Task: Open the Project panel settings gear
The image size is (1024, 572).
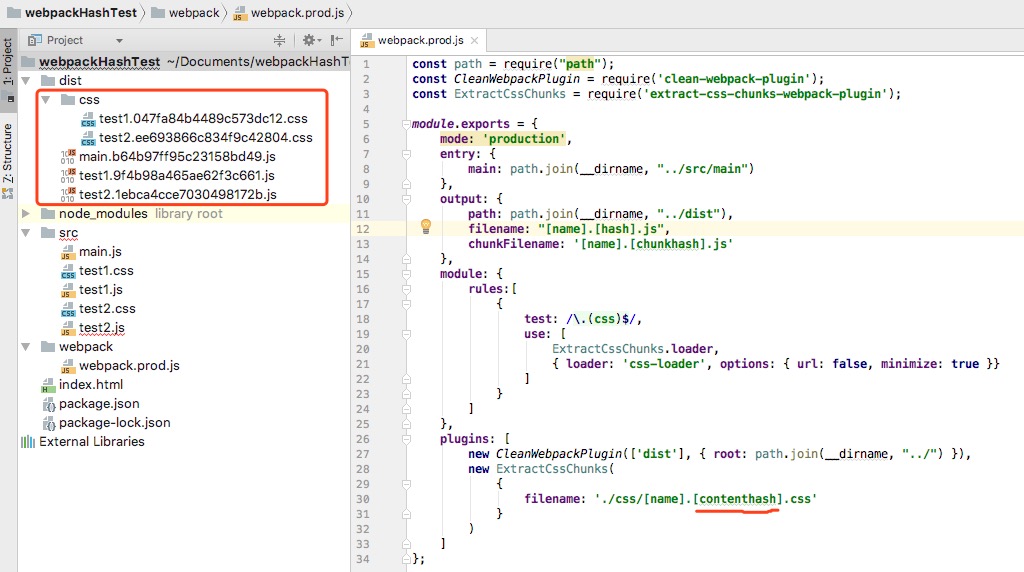Action: point(309,40)
